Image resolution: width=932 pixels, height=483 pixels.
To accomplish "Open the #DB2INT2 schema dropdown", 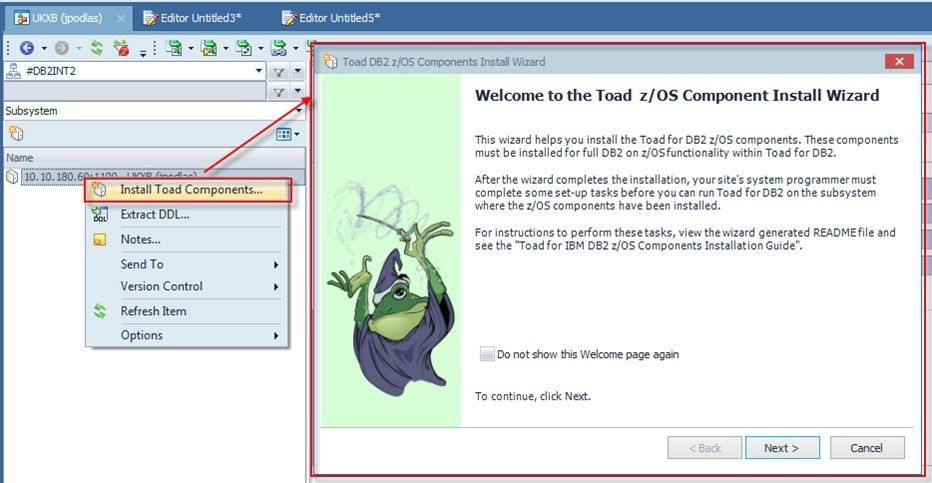I will pyautogui.click(x=259, y=71).
